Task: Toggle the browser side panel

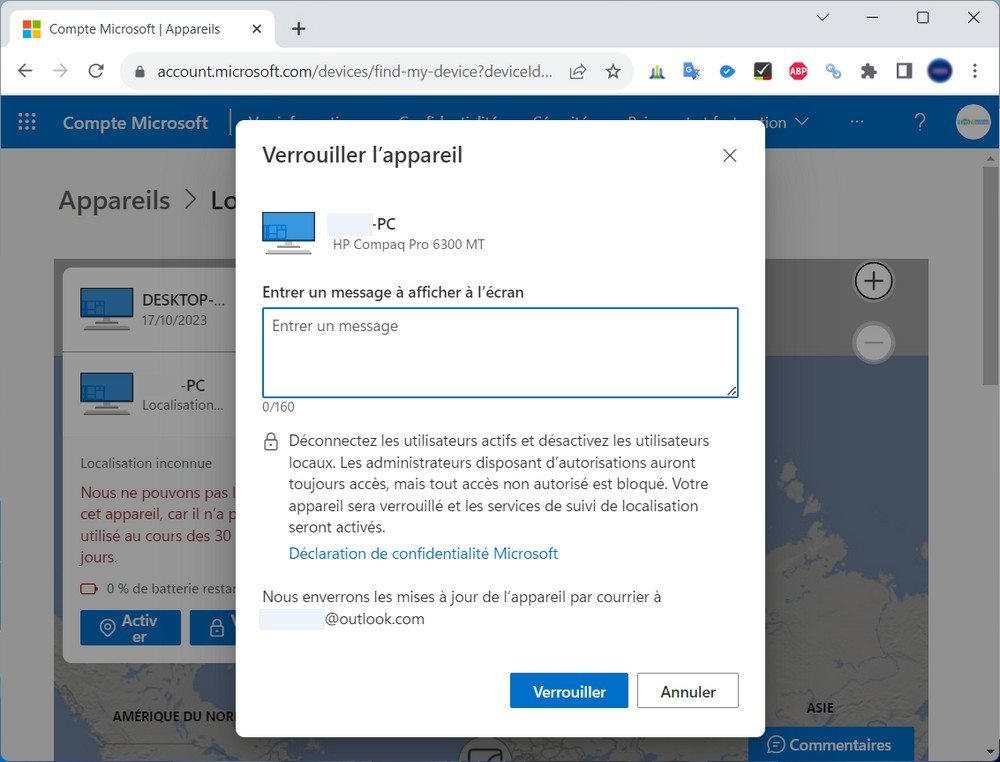Action: coord(904,71)
